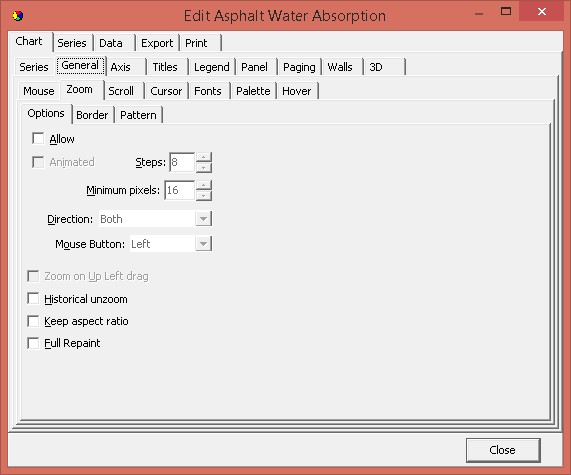The height and width of the screenshot is (475, 571).
Task: Switch to the top-level Series tab
Action: coord(72,43)
